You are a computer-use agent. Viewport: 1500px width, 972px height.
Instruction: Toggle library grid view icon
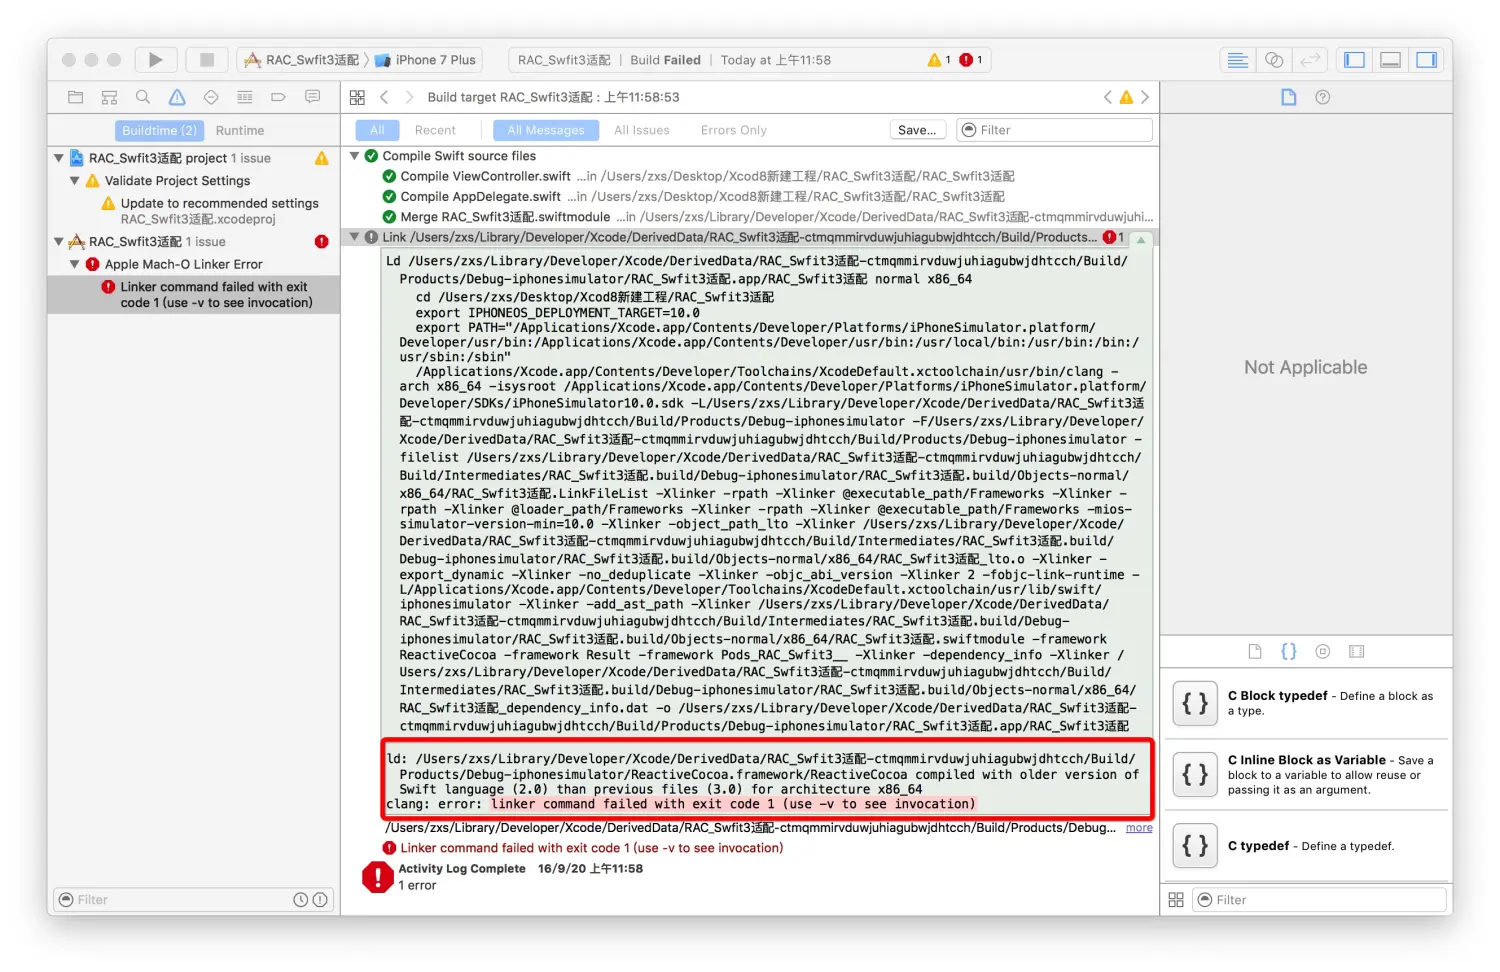coord(1176,900)
